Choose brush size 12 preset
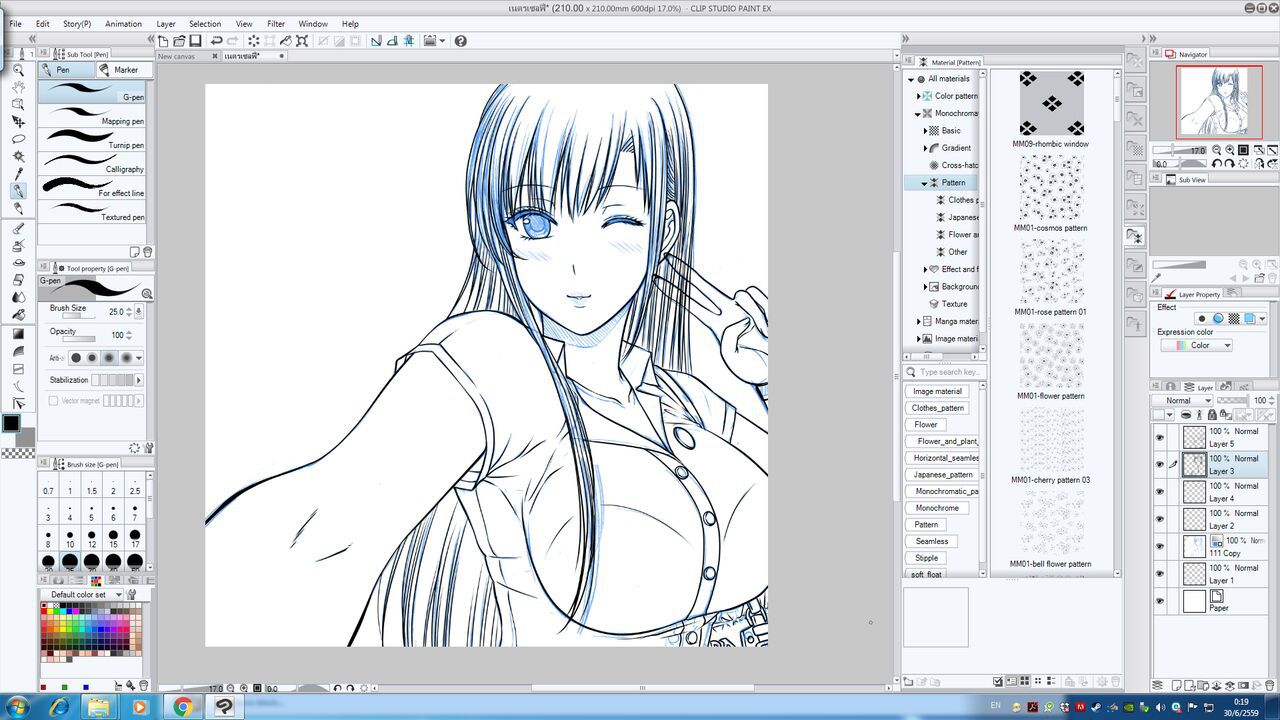Screen dimensions: 1280x720 pos(91,537)
